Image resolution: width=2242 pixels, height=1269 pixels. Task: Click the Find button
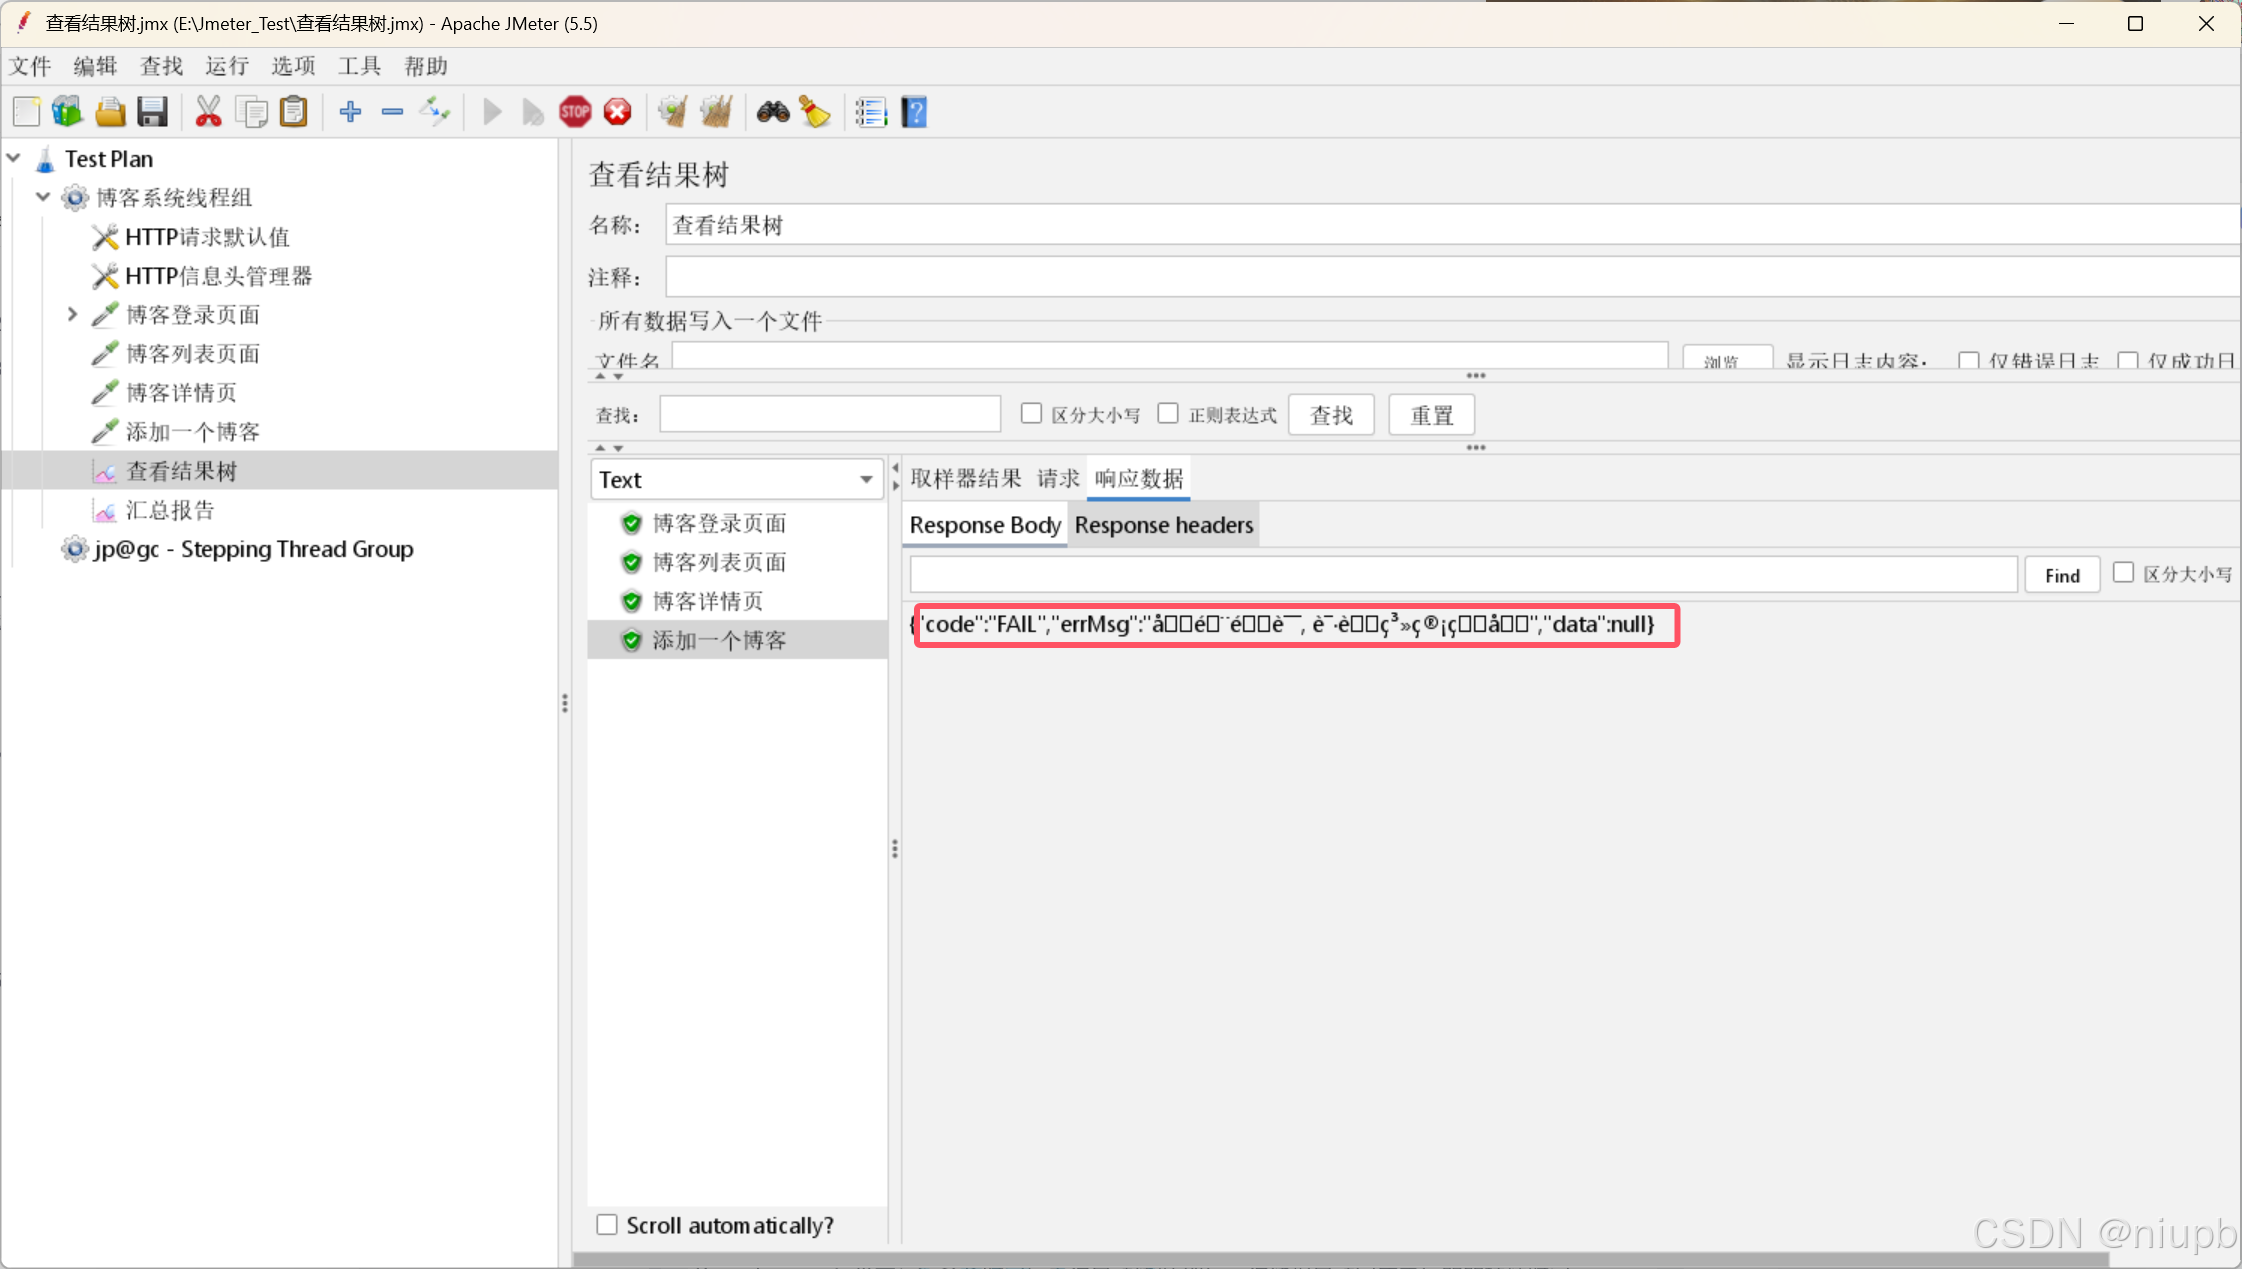2062,575
